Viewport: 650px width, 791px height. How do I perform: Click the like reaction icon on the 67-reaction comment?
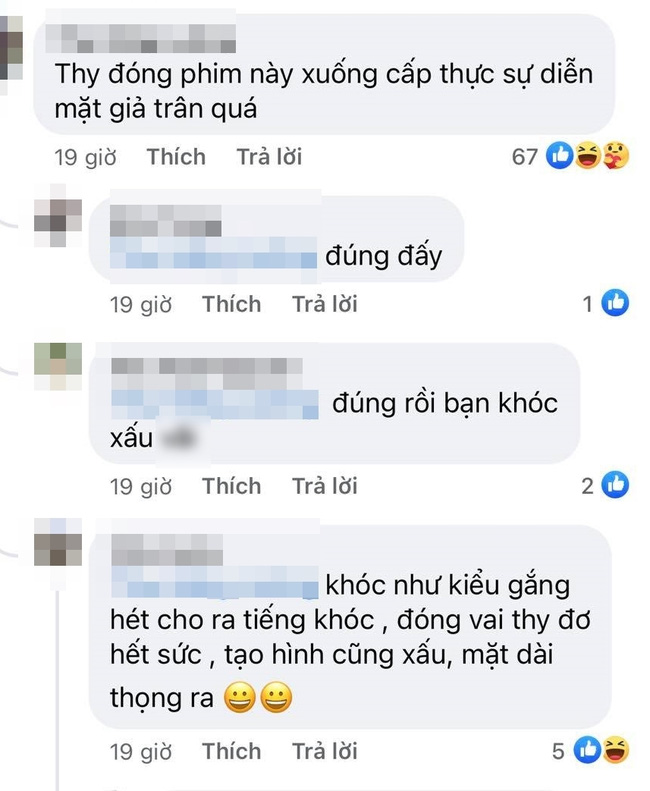(560, 155)
